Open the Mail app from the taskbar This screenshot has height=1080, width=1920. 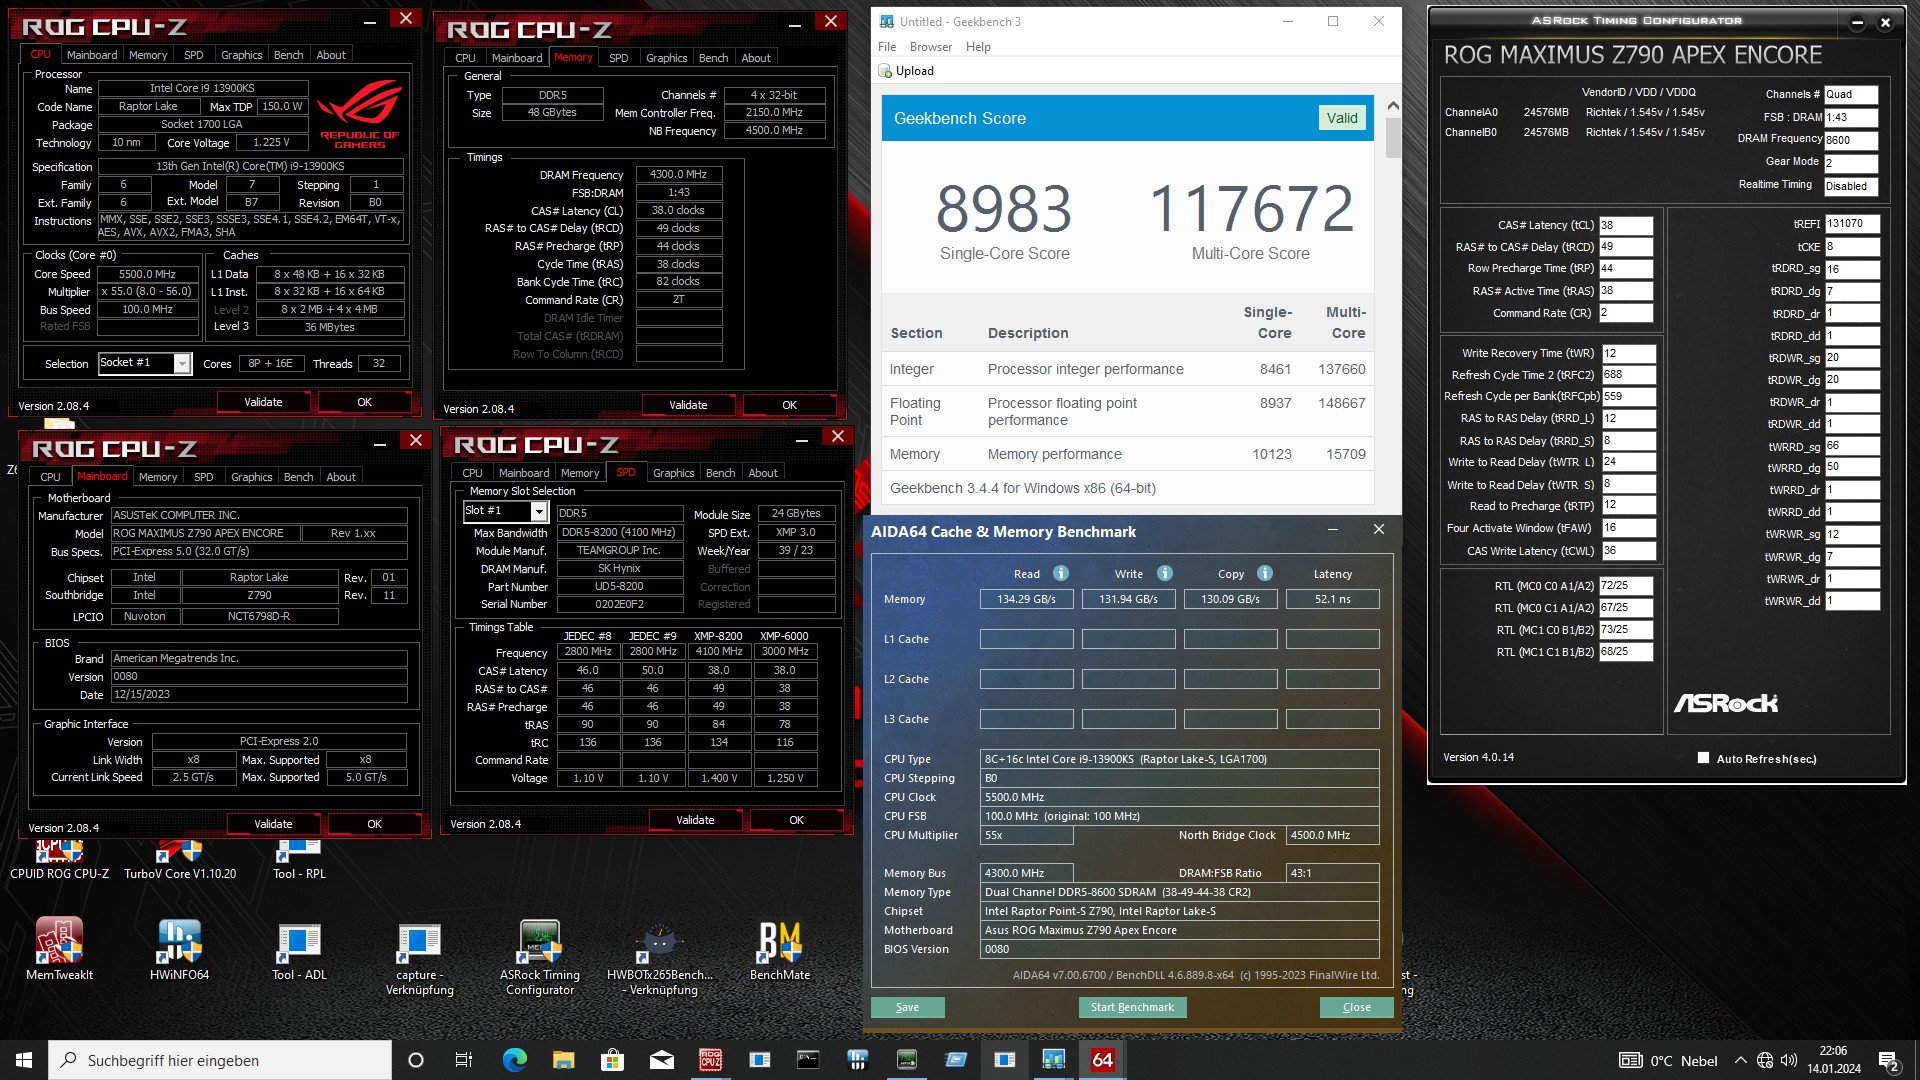[x=661, y=1060]
